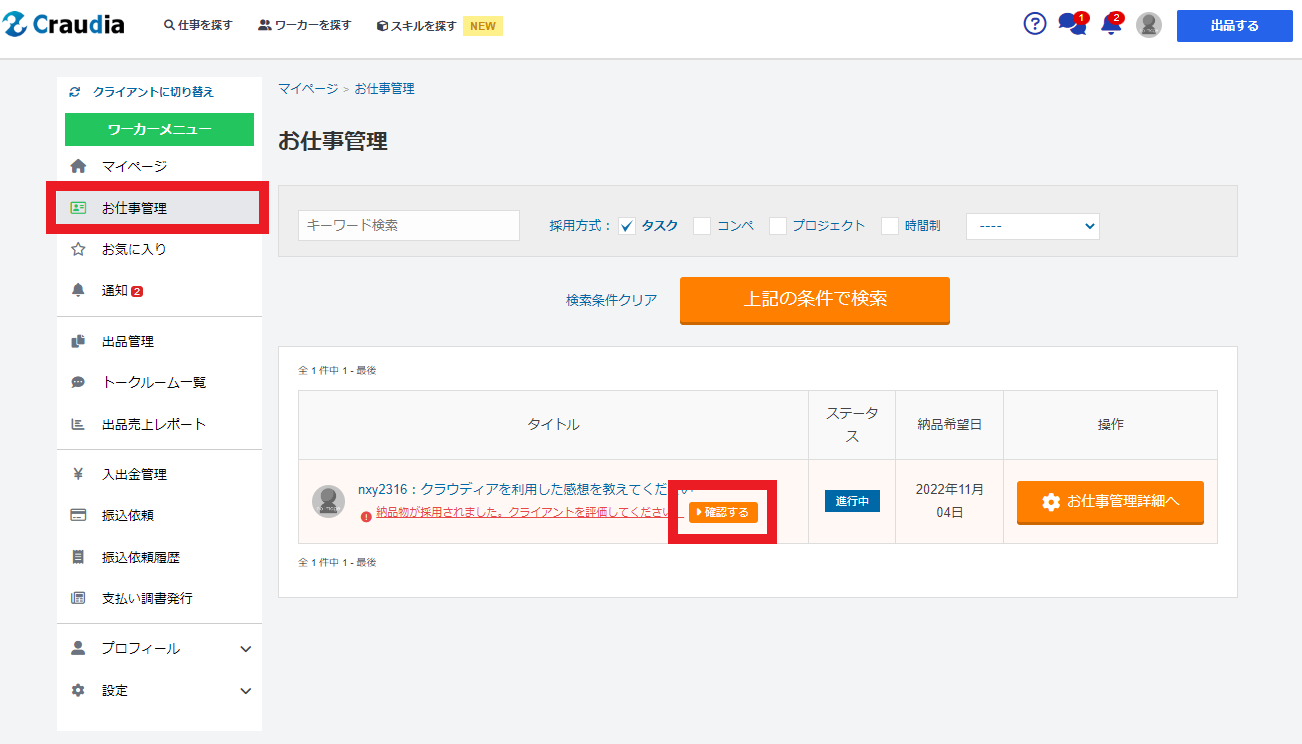Open 仕事を探す in the top menu

tap(198, 25)
